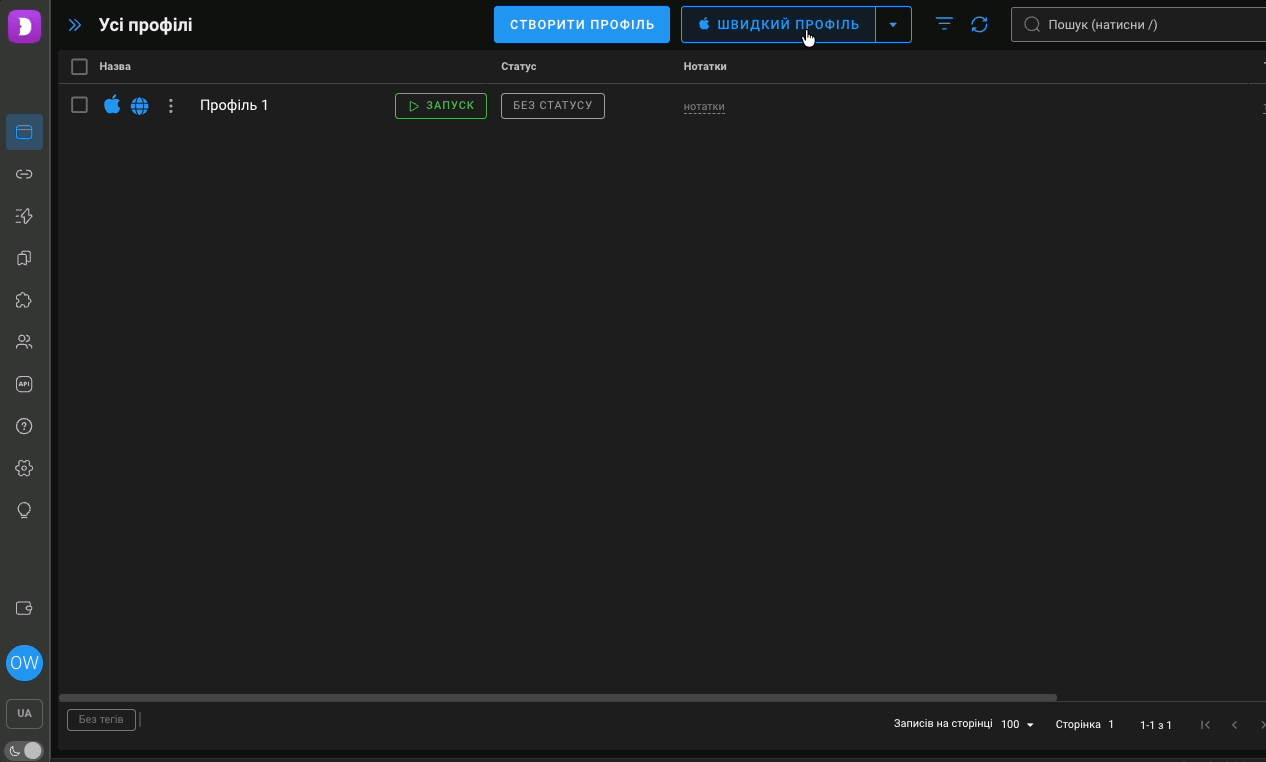Open the team users sidebar icon
Screen dimensions: 1266x762
click(24, 342)
